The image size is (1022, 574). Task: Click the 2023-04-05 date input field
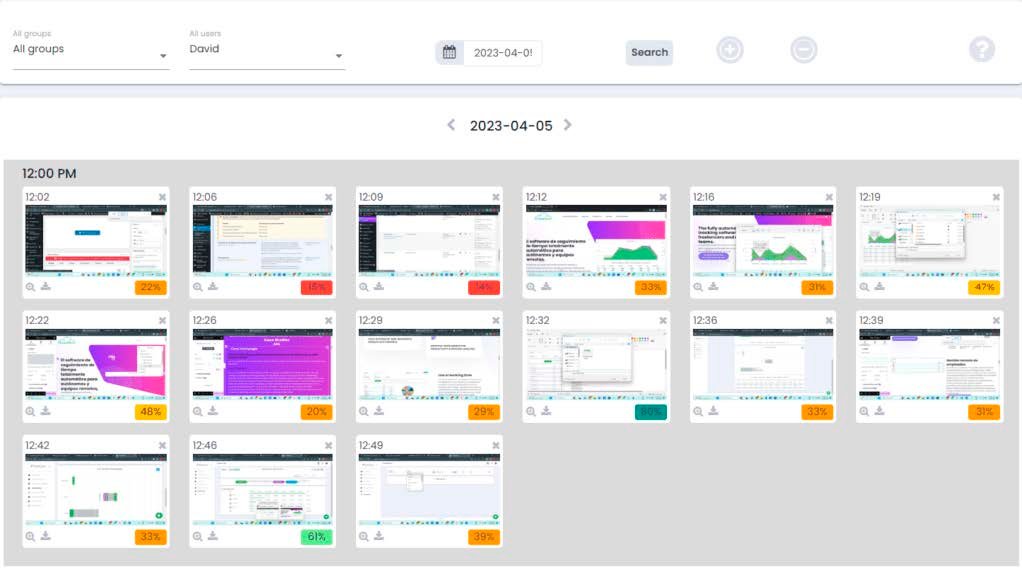[x=502, y=53]
